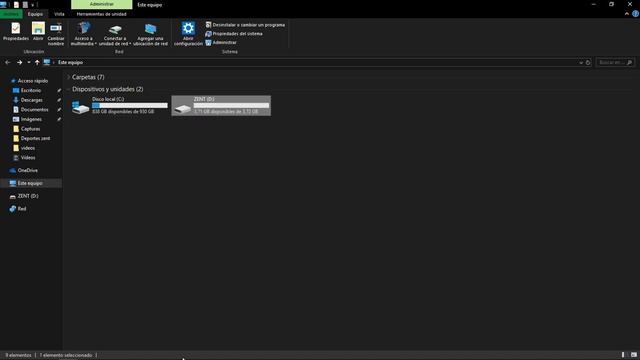Expand the Carpetas (7) group

[x=69, y=77]
